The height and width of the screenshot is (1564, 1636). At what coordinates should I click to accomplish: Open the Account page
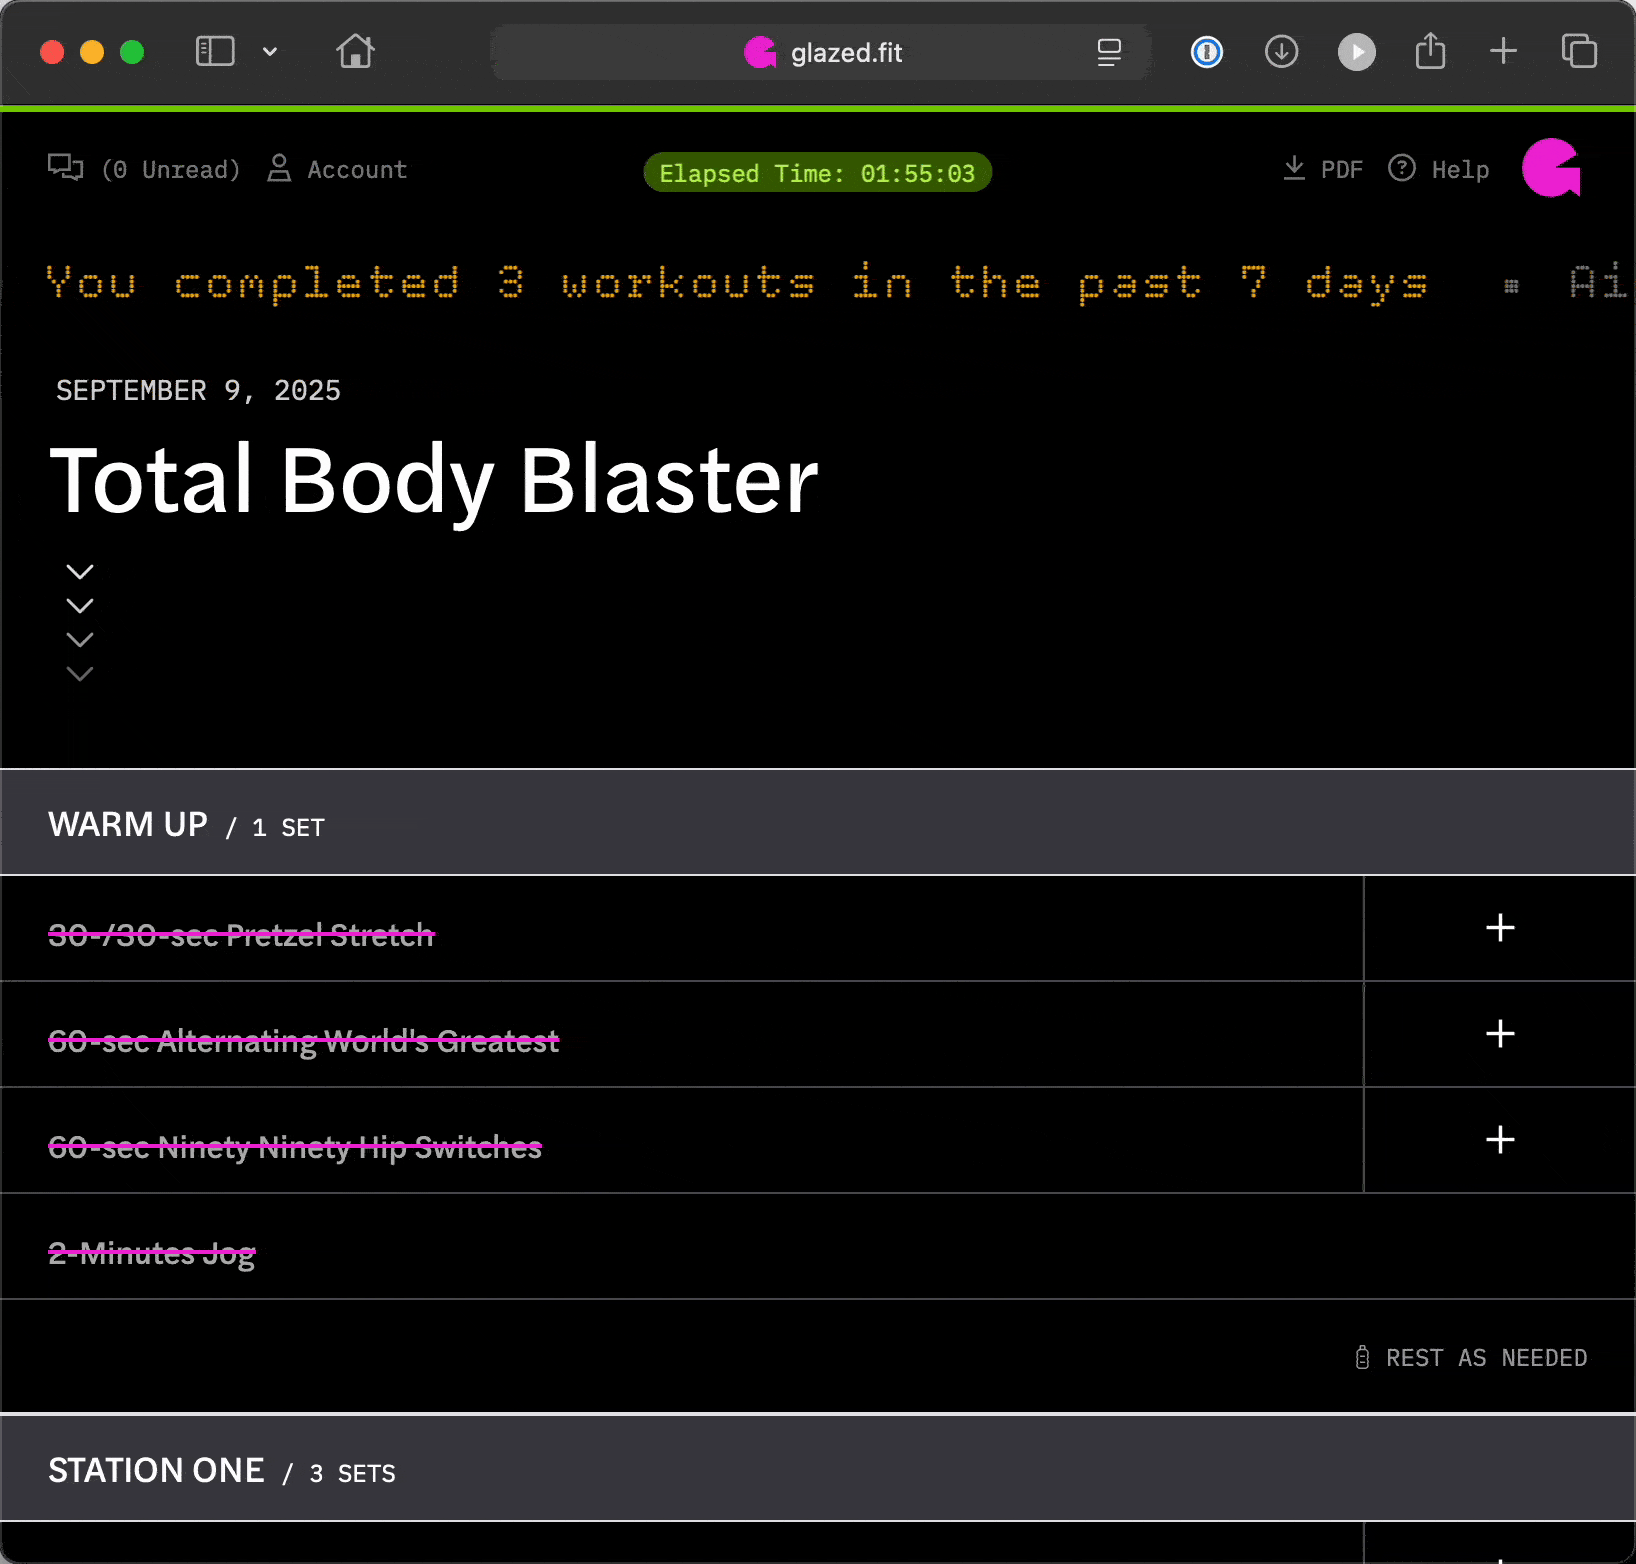click(x=357, y=170)
